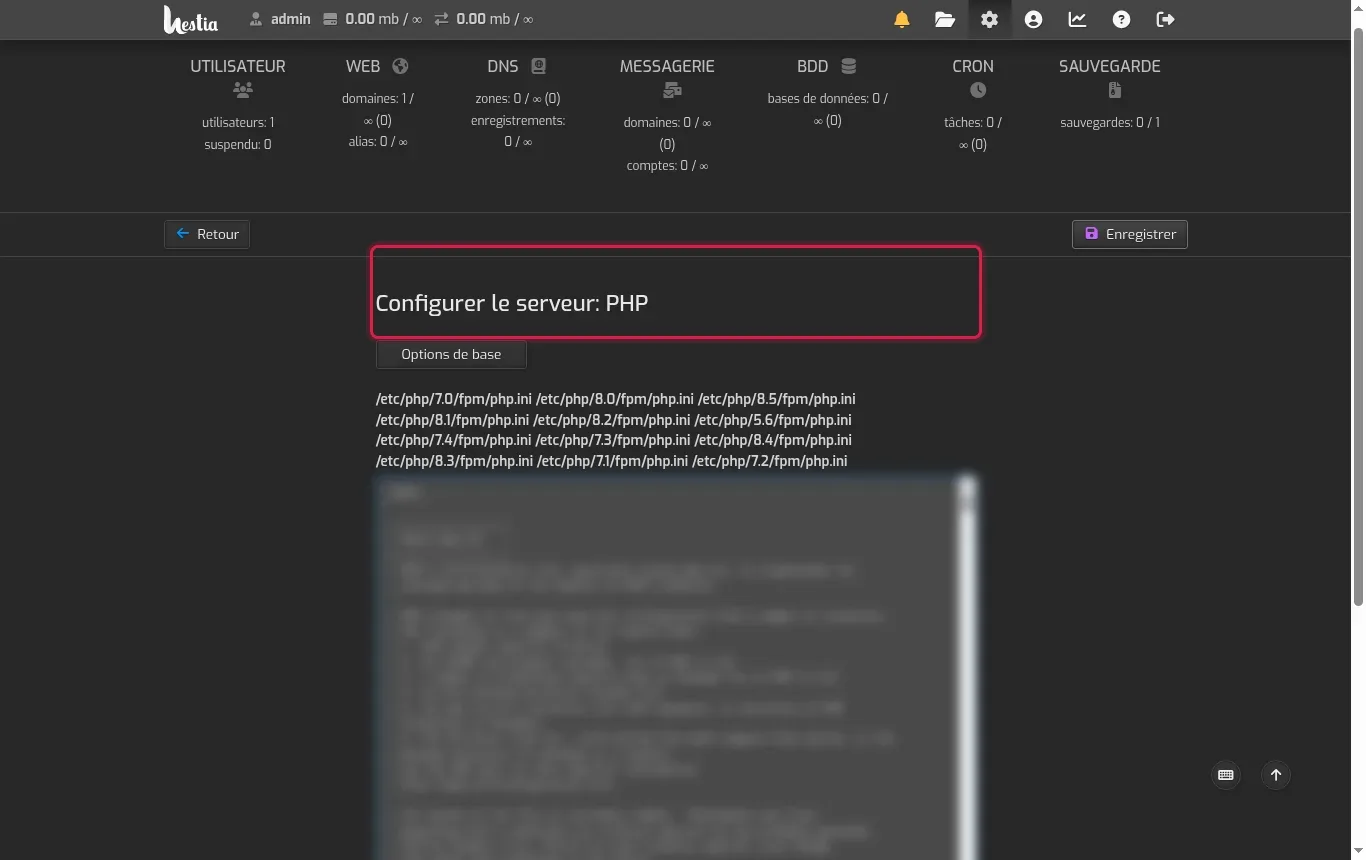1366x860 pixels.
Task: Click the book icon beside DNS
Action: (x=538, y=66)
